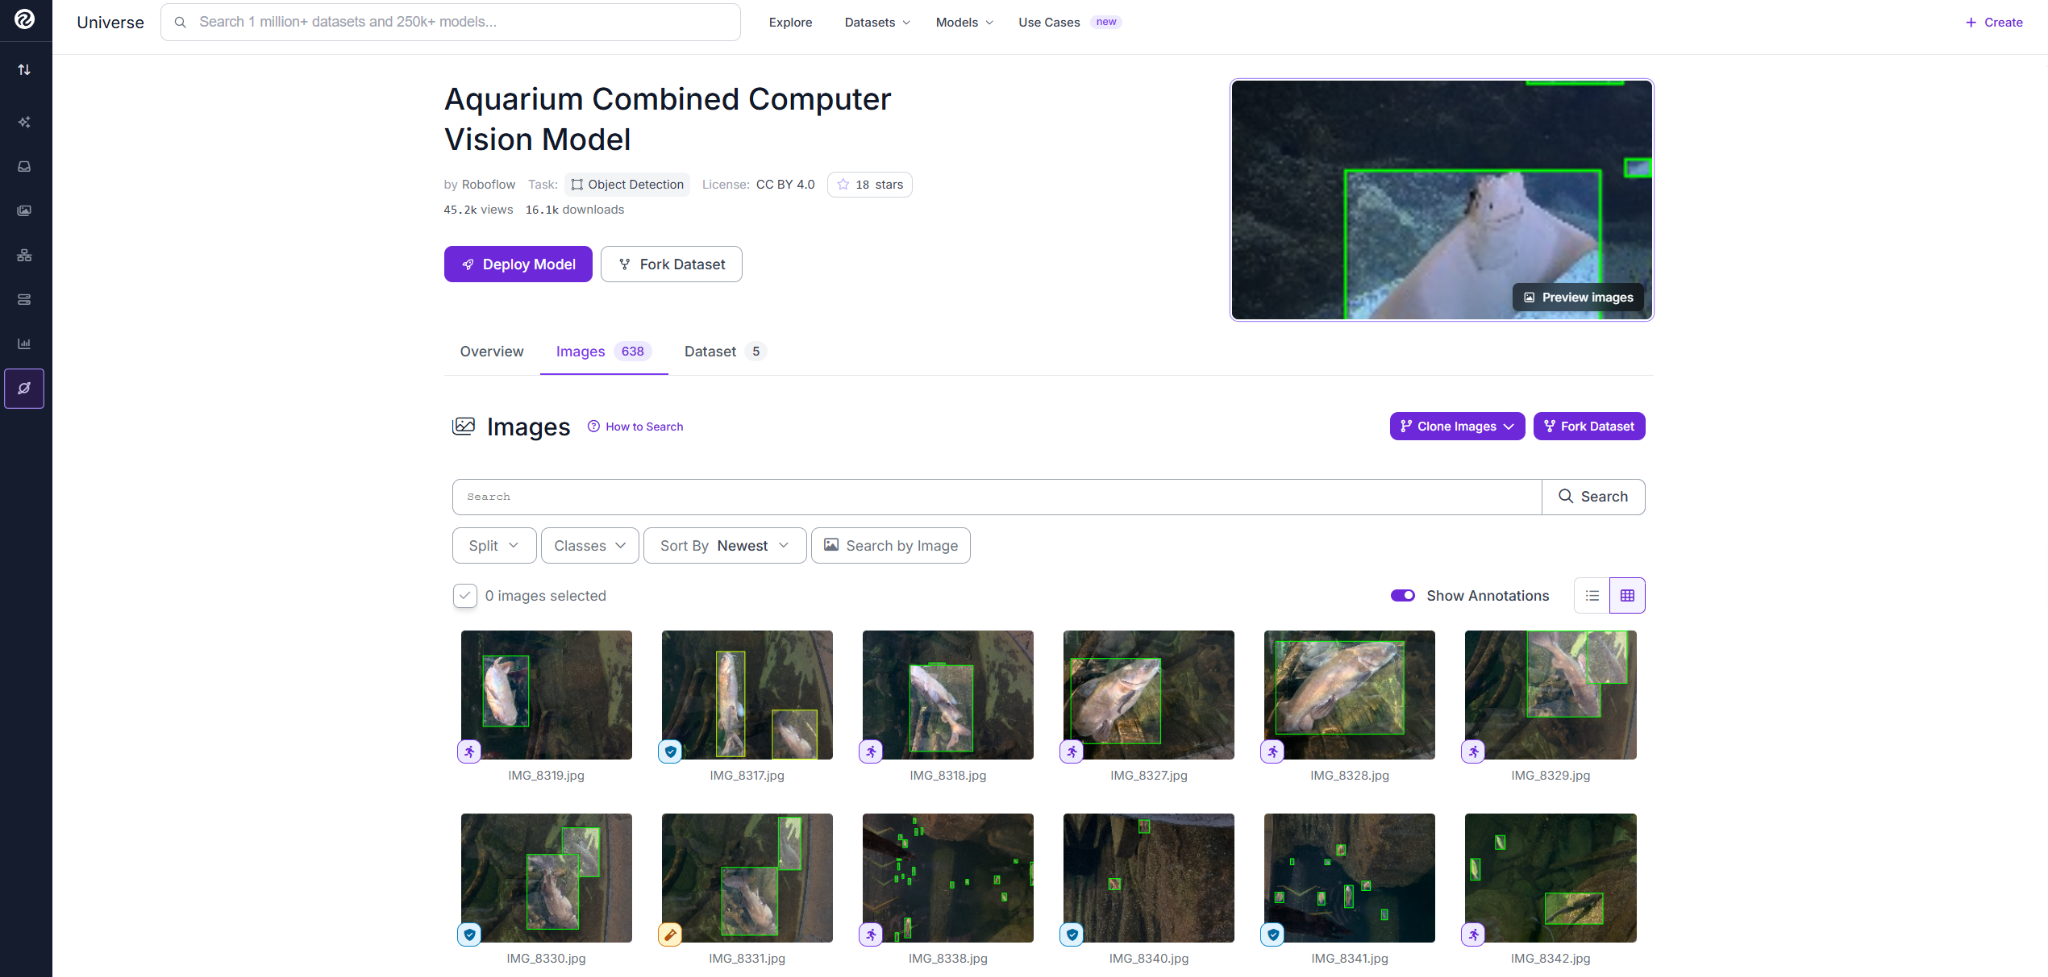
Task: Toggle the Show Annotations switch
Action: click(x=1403, y=595)
